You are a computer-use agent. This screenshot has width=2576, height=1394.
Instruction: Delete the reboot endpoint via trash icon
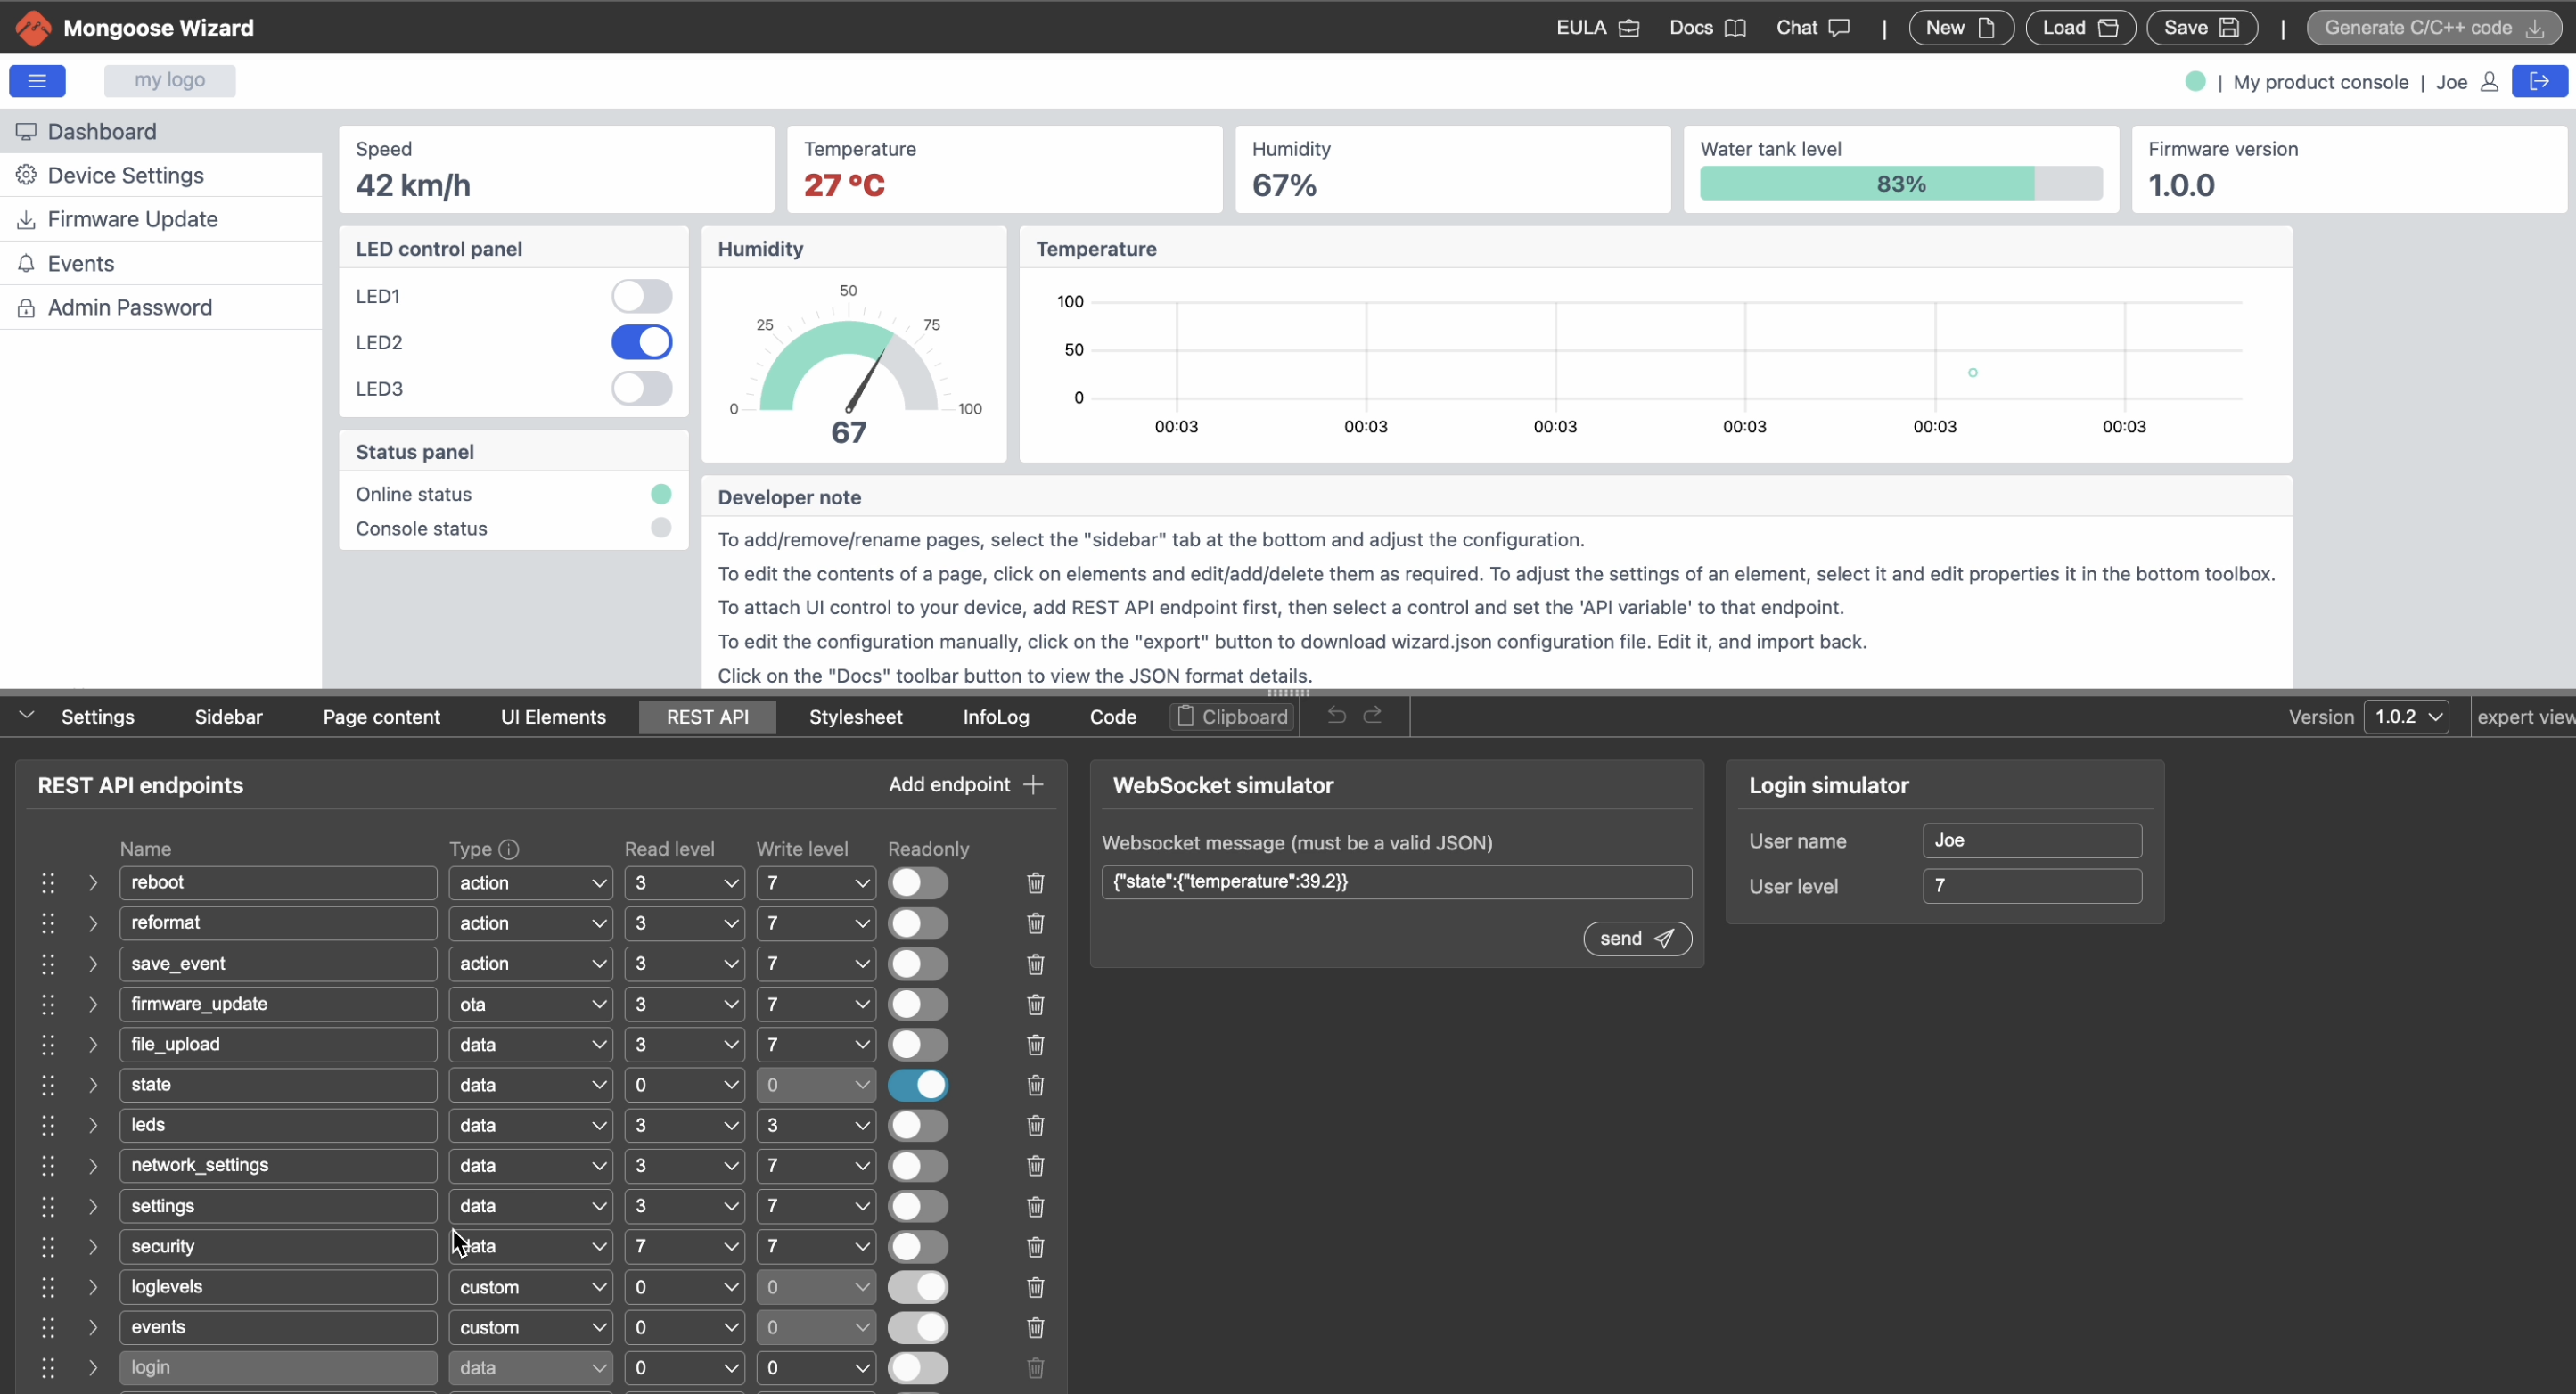tap(1035, 883)
